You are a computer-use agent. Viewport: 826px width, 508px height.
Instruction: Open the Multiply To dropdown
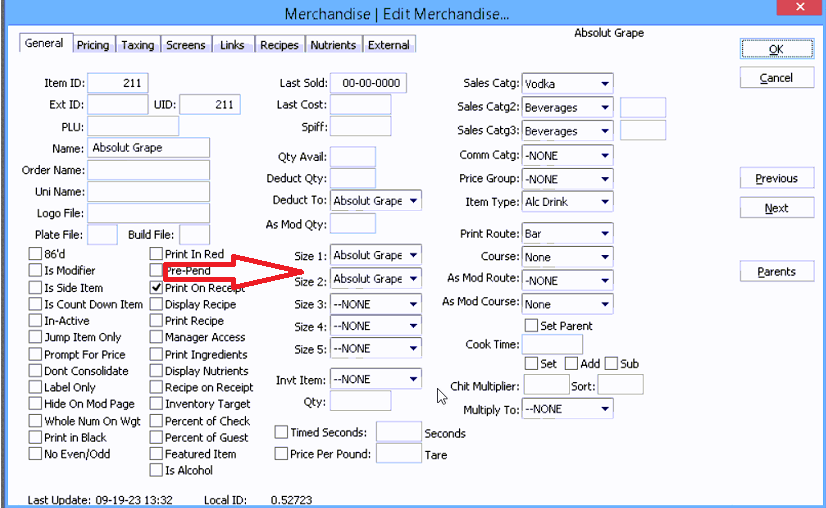(x=567, y=409)
